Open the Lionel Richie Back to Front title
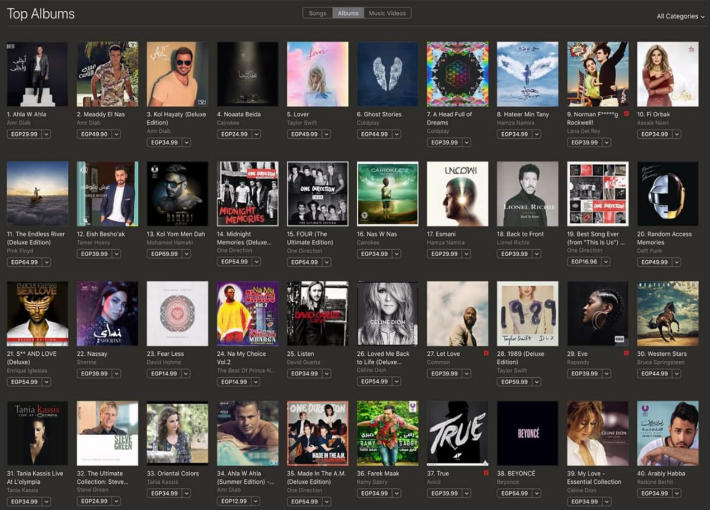The width and height of the screenshot is (710, 510). [x=520, y=234]
